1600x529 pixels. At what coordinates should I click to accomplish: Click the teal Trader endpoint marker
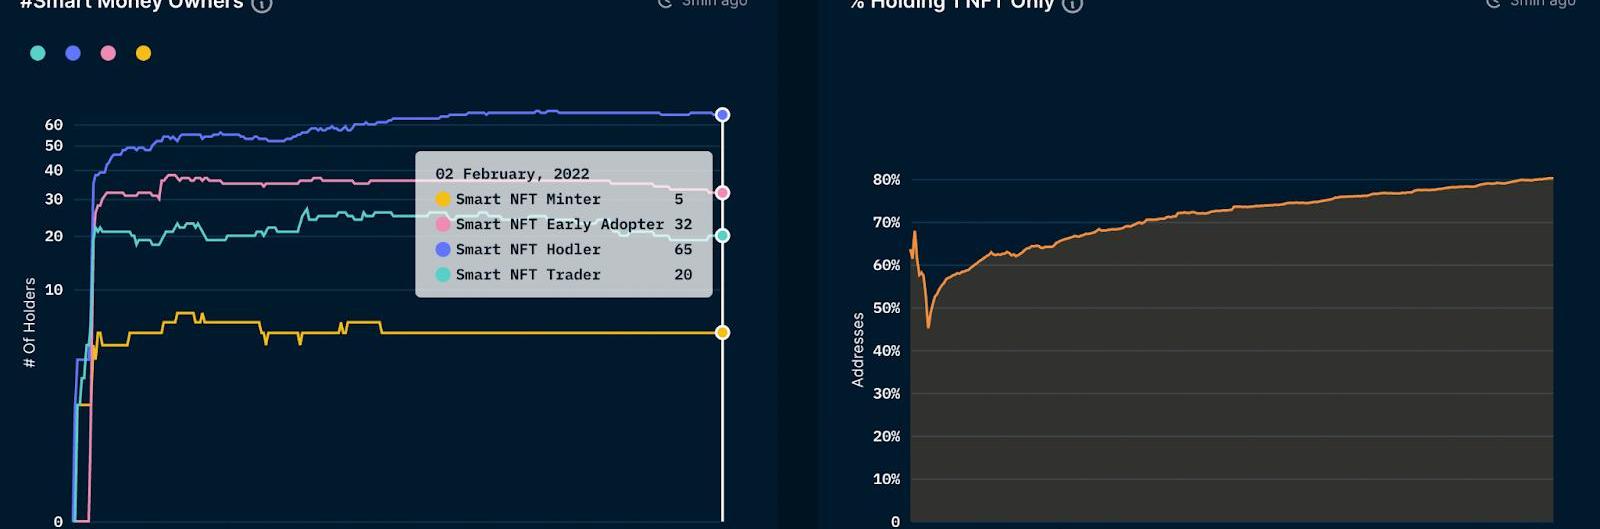click(x=722, y=236)
